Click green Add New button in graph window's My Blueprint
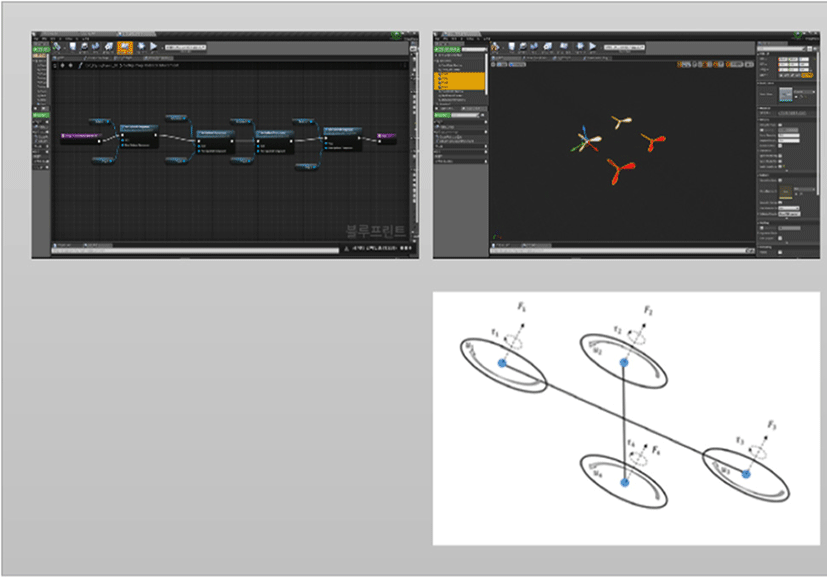827x577 pixels. 41,115
